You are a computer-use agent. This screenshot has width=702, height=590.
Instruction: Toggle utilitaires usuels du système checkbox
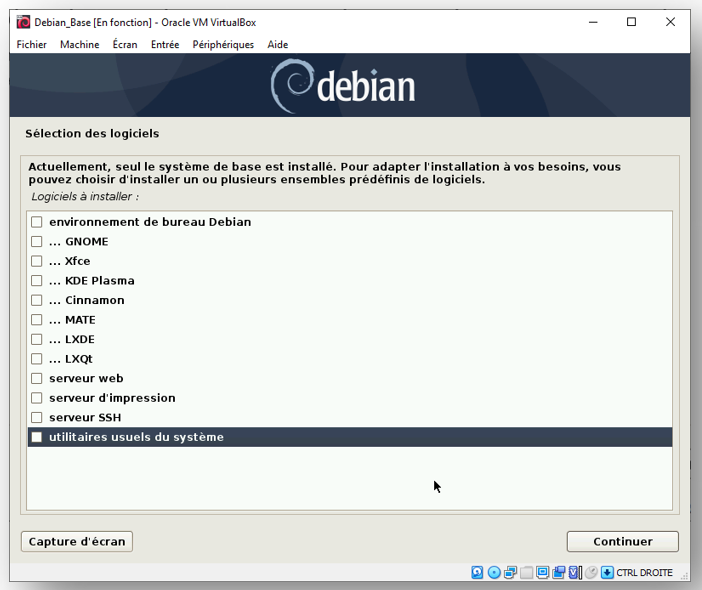click(37, 437)
